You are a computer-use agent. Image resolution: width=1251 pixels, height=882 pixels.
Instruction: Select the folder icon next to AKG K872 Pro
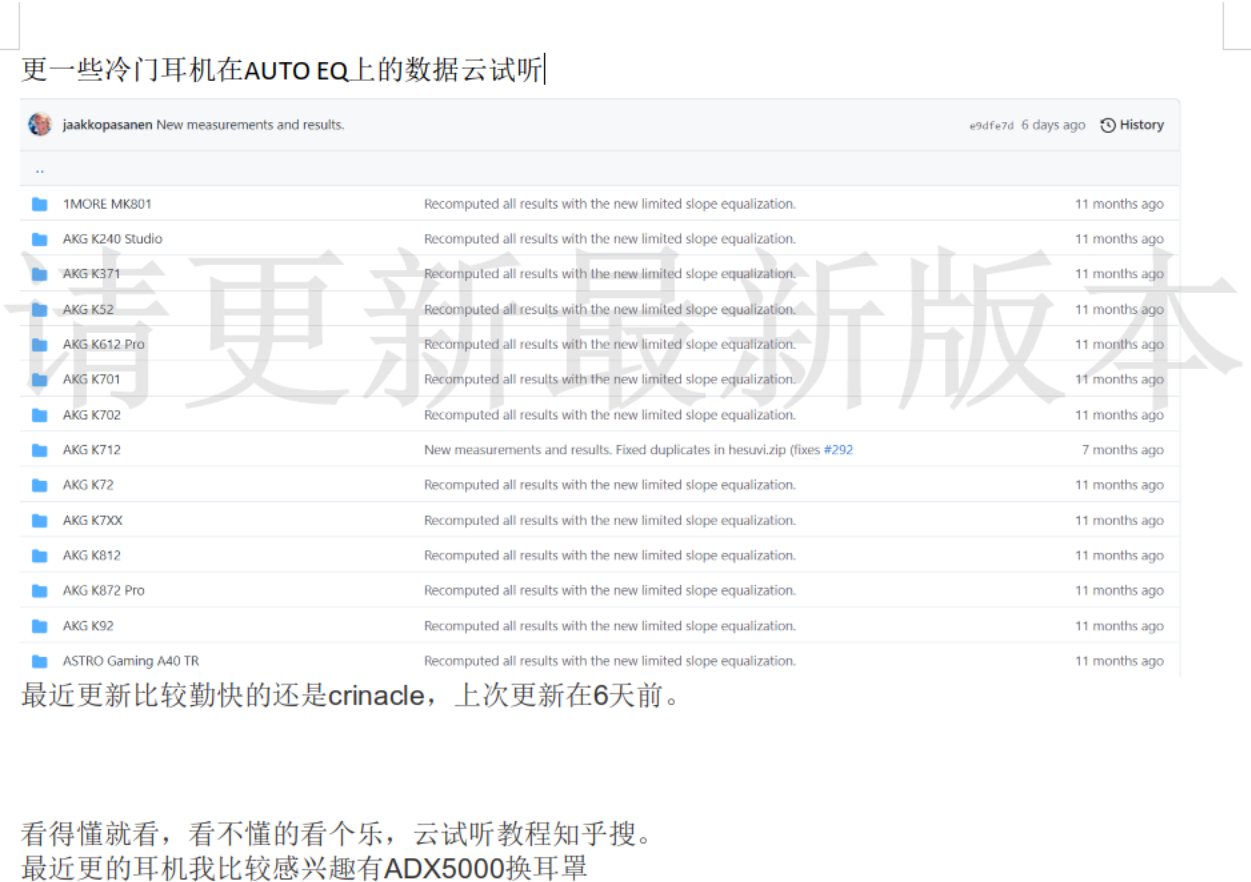tap(39, 591)
